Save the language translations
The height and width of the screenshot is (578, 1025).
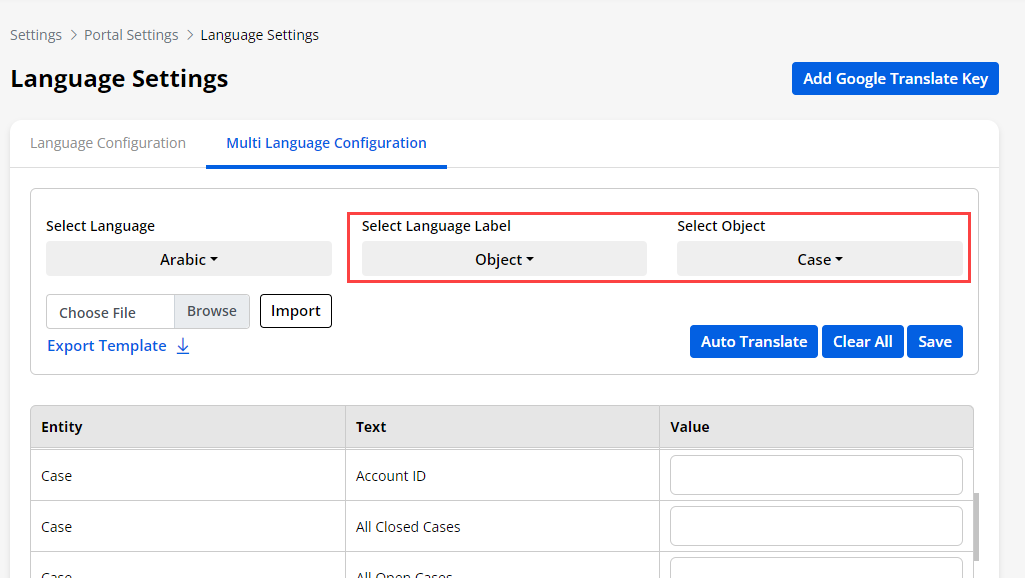pyautogui.click(x=934, y=341)
